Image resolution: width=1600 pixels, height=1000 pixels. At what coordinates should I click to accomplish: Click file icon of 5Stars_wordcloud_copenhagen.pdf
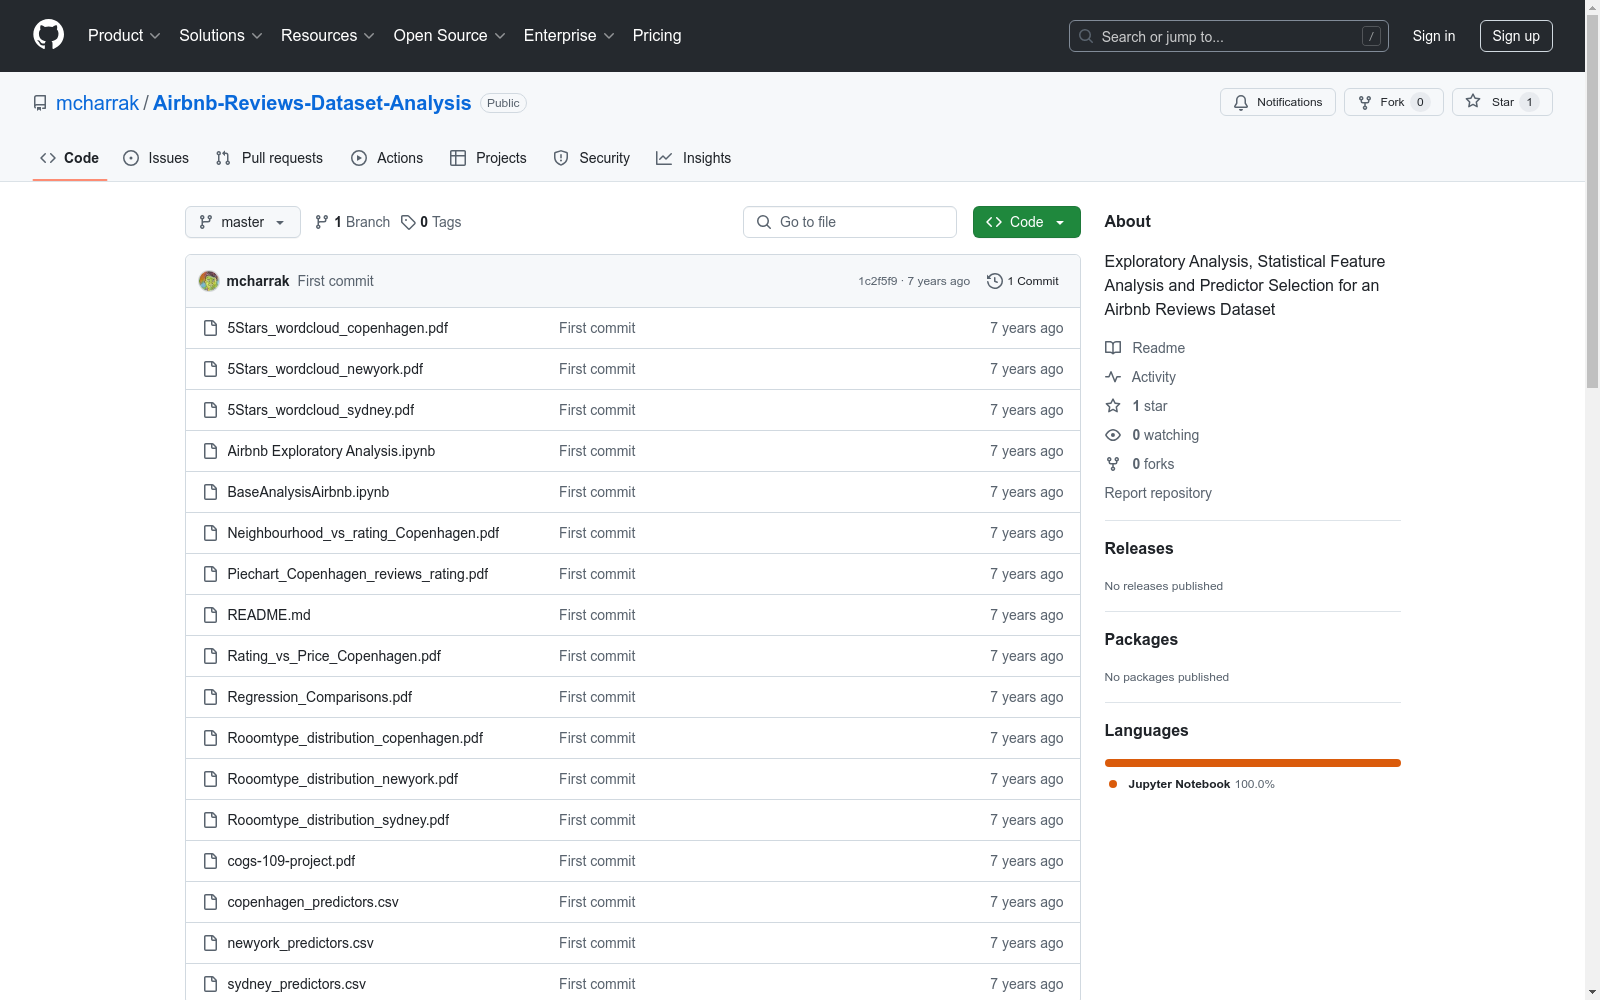[x=210, y=328]
